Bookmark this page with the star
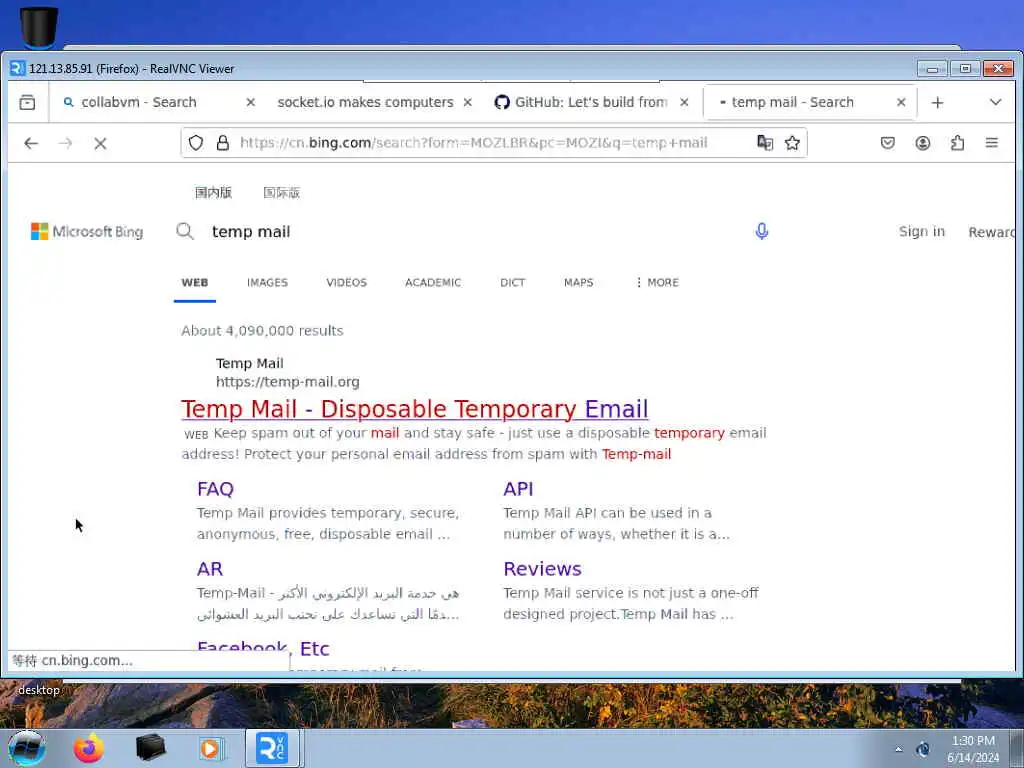Image resolution: width=1024 pixels, height=768 pixels. tap(792, 143)
